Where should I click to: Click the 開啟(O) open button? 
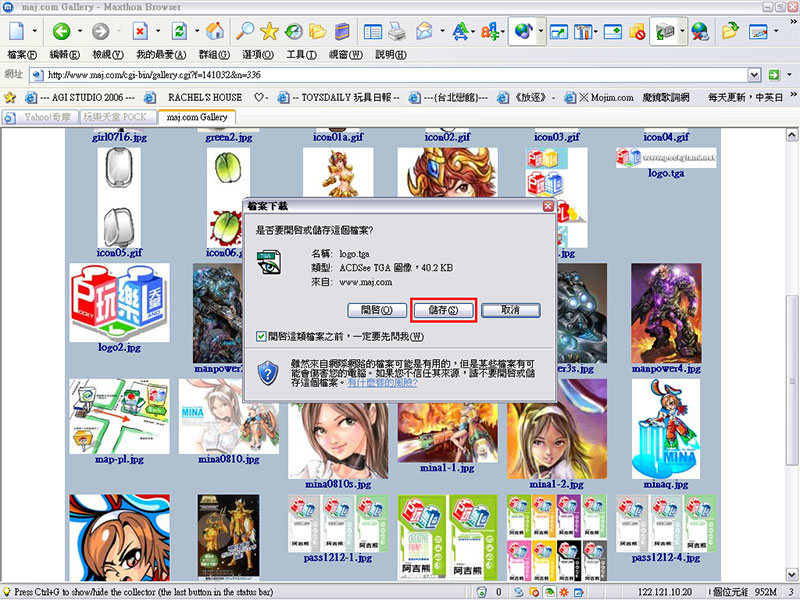tap(376, 311)
